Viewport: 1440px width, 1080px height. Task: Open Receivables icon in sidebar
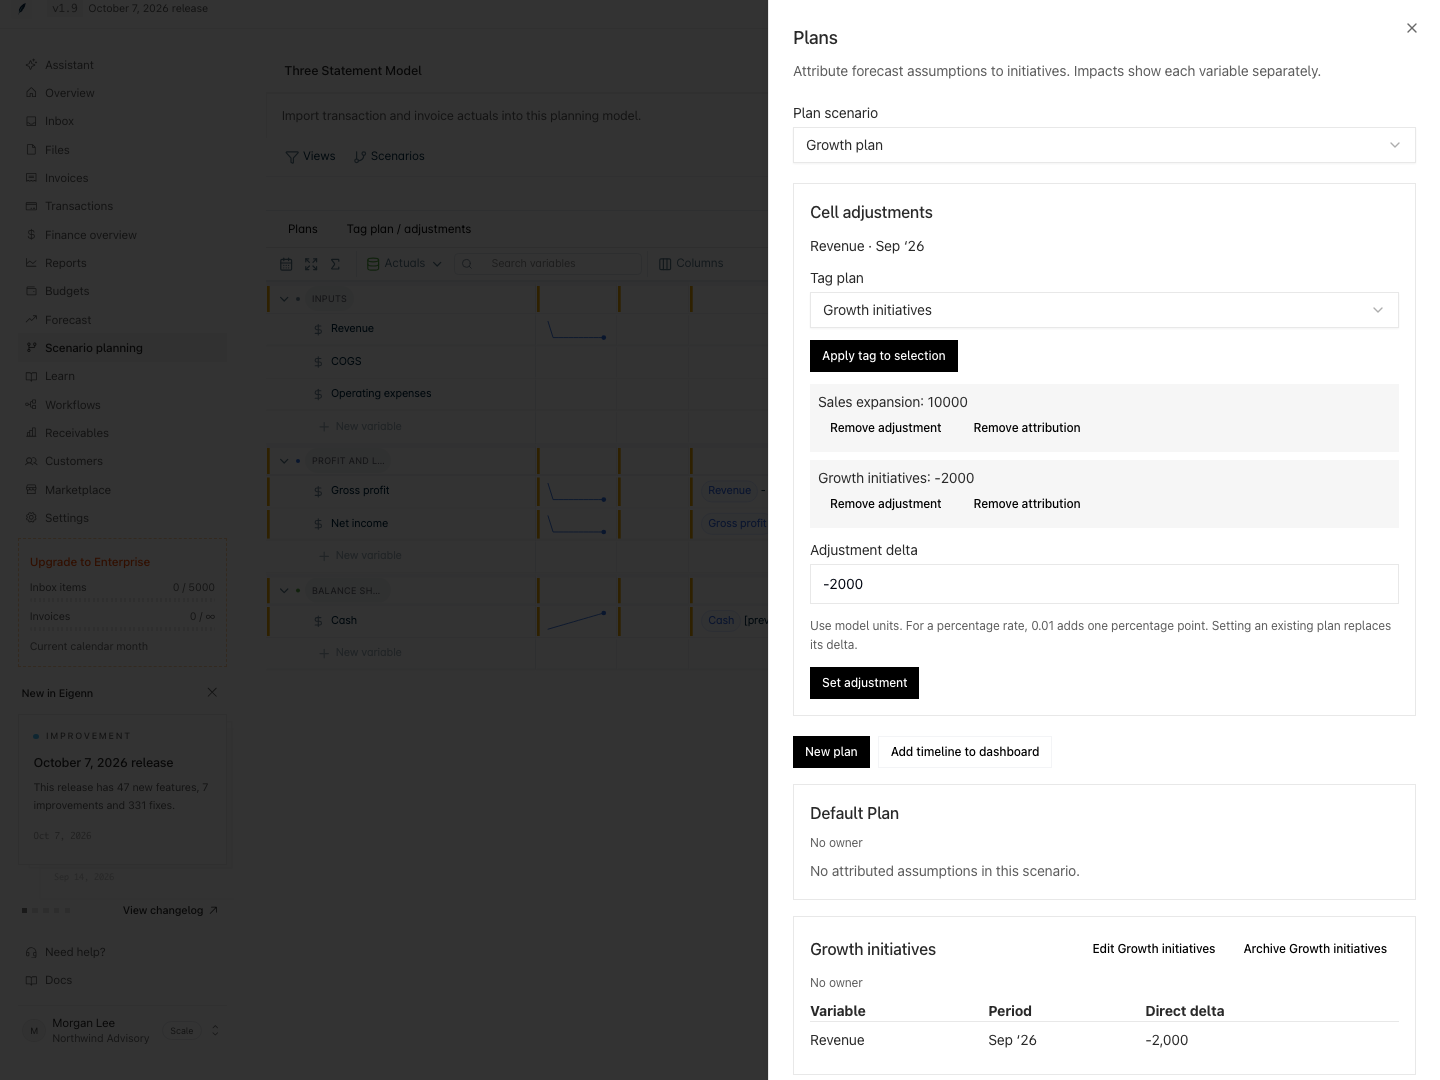tap(31, 433)
